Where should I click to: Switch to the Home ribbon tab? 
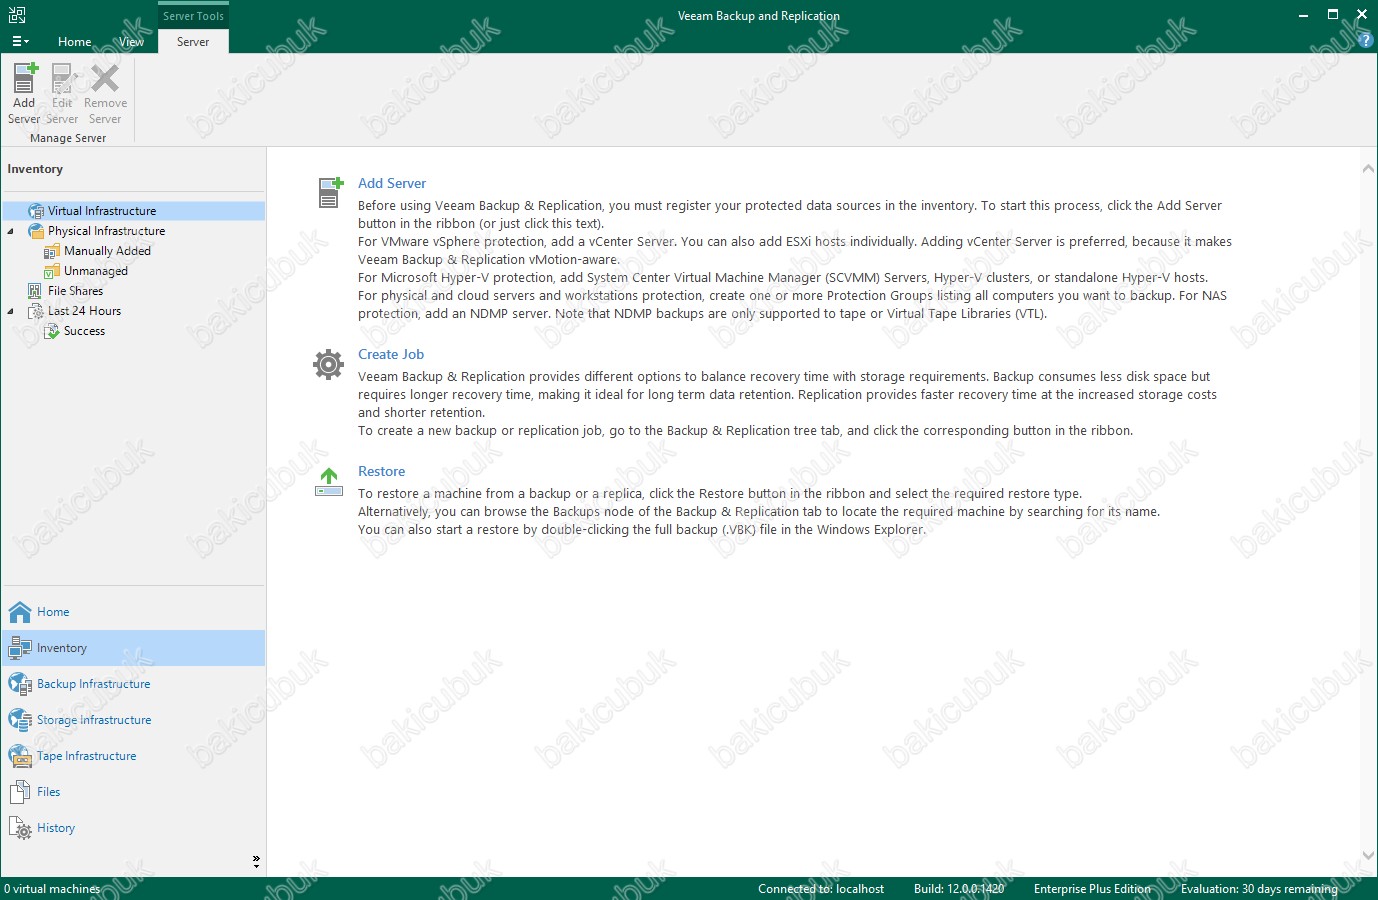click(x=74, y=41)
